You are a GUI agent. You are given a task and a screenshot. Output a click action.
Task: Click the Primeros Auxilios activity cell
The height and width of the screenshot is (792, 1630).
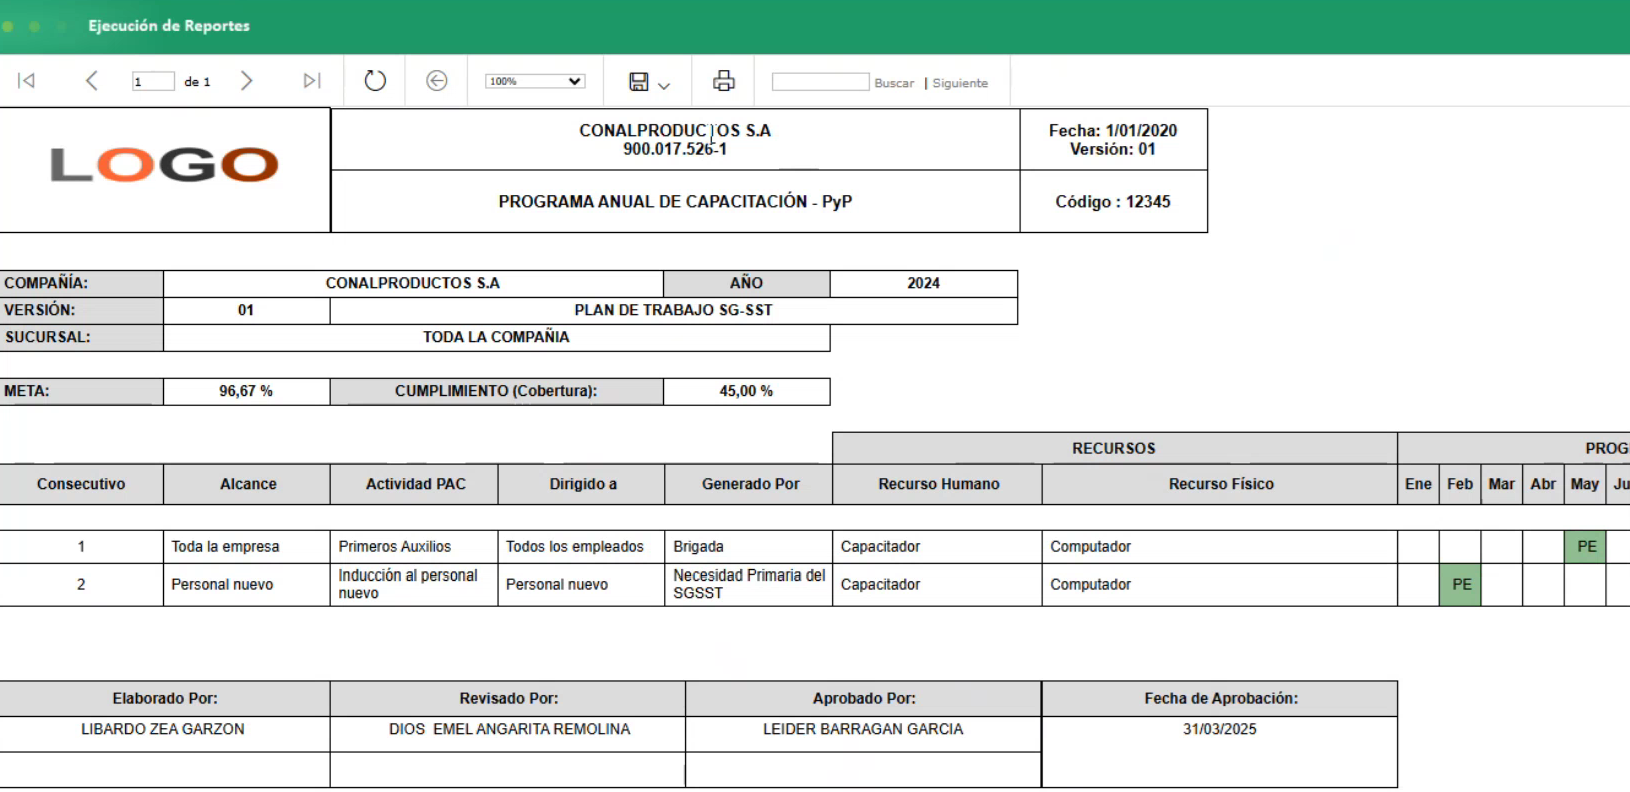[x=415, y=547]
